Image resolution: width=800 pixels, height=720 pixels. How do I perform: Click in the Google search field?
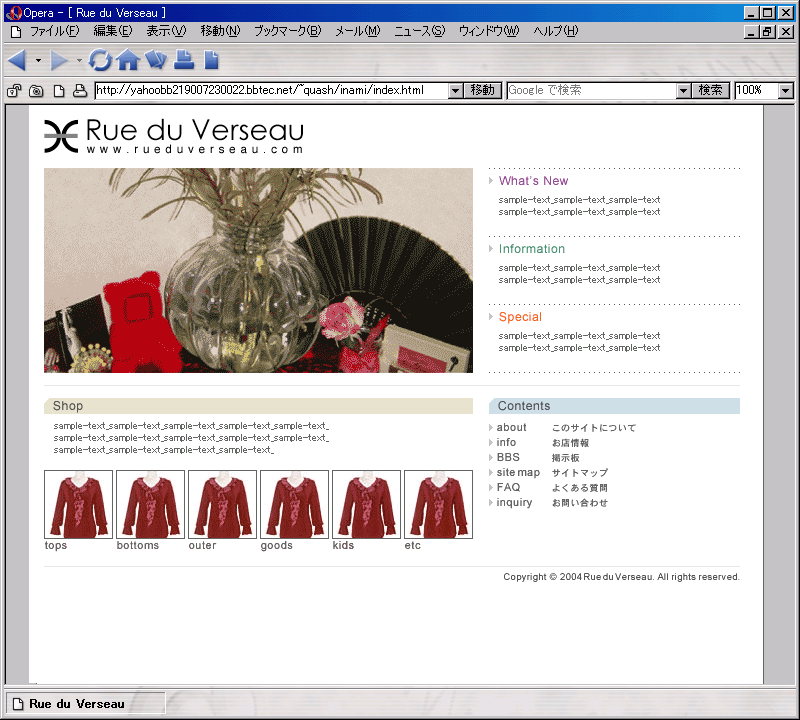click(592, 91)
